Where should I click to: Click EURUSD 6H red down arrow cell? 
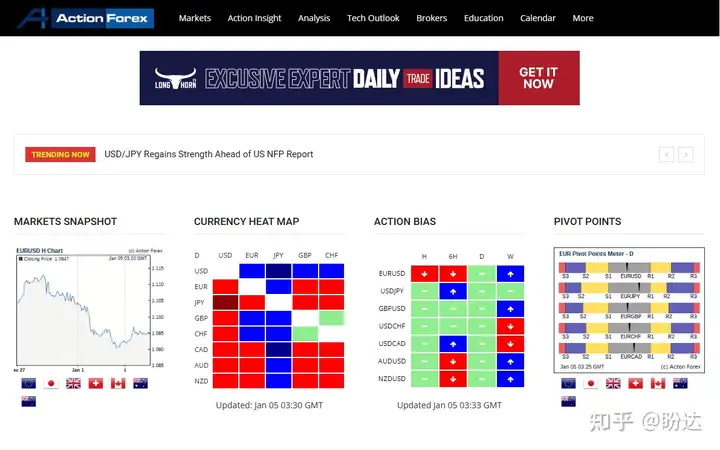(x=453, y=274)
